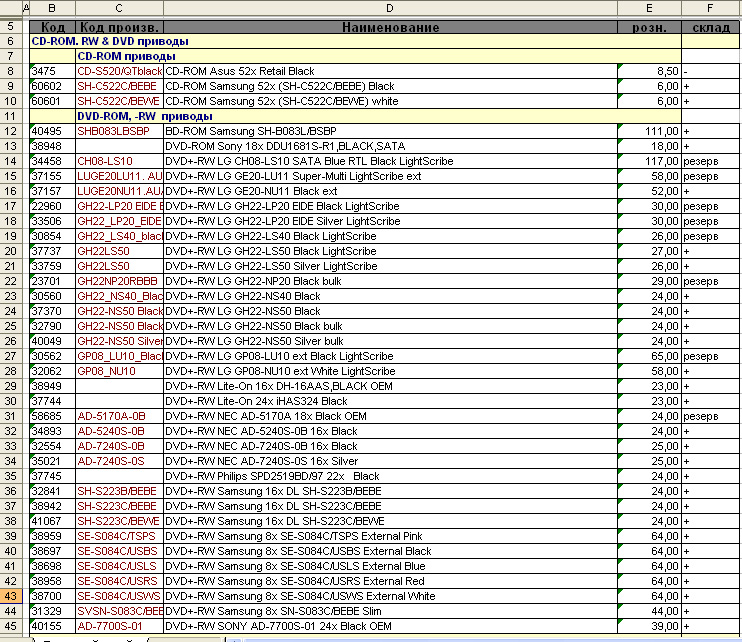Image resolution: width=742 pixels, height=642 pixels.
Task: Select 'DVD-ROM Sony 18x DDU1681S-R1' cell
Action: click(x=390, y=146)
